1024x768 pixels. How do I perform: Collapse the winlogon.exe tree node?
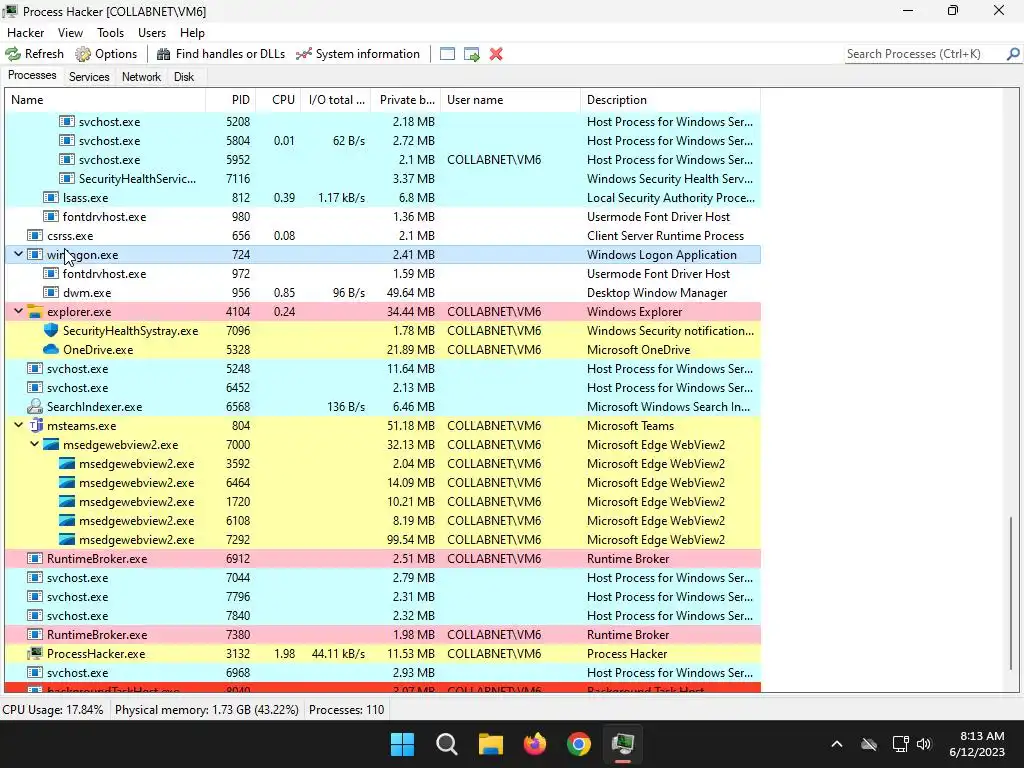point(18,254)
